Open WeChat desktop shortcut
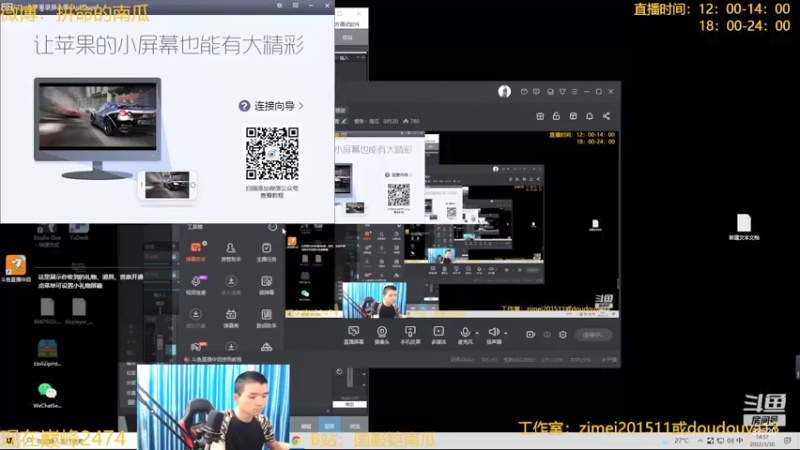The image size is (800, 450). pos(47,395)
